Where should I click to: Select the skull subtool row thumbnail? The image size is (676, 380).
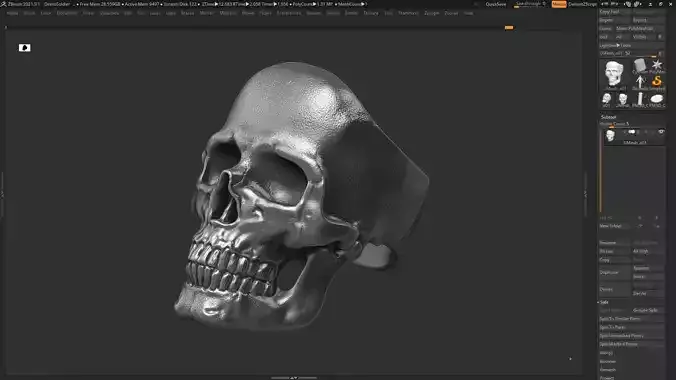pos(610,136)
